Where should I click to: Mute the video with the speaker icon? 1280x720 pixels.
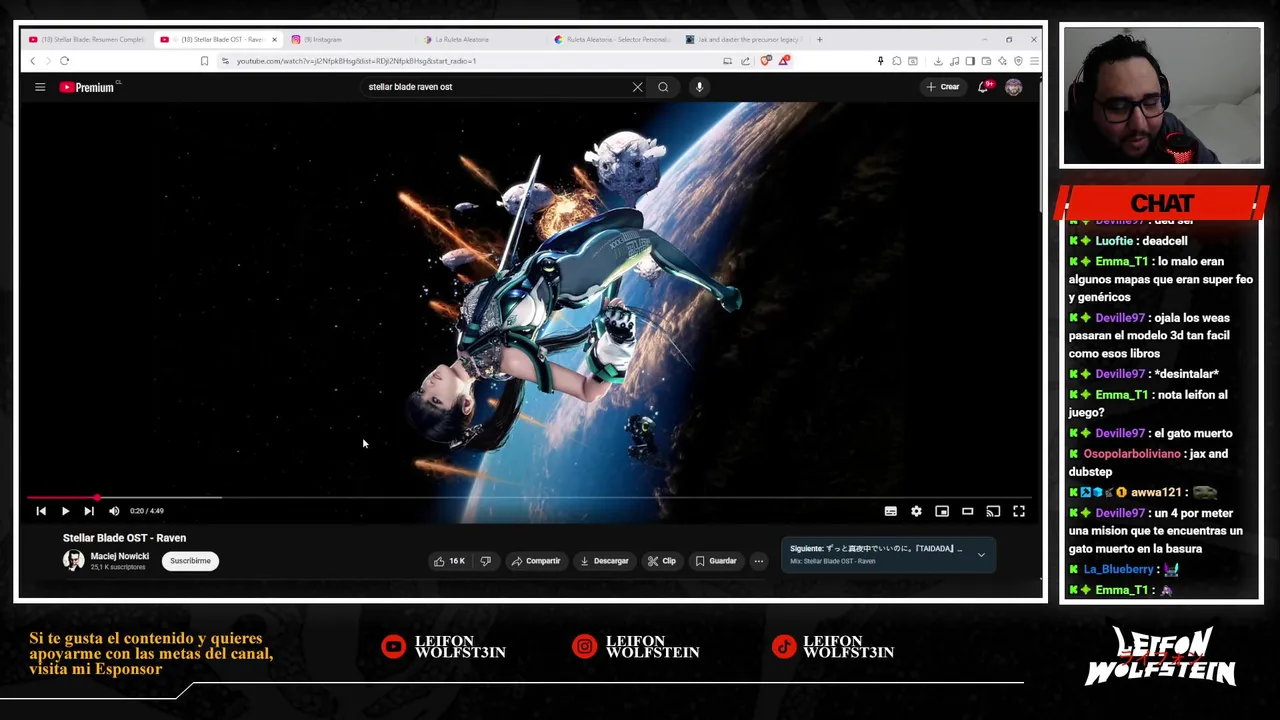click(114, 511)
